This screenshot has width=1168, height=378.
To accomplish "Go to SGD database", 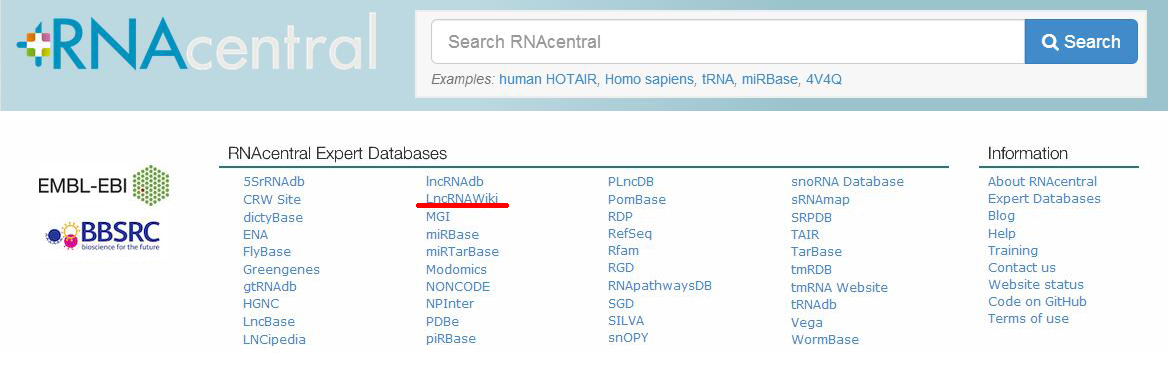I will 620,303.
